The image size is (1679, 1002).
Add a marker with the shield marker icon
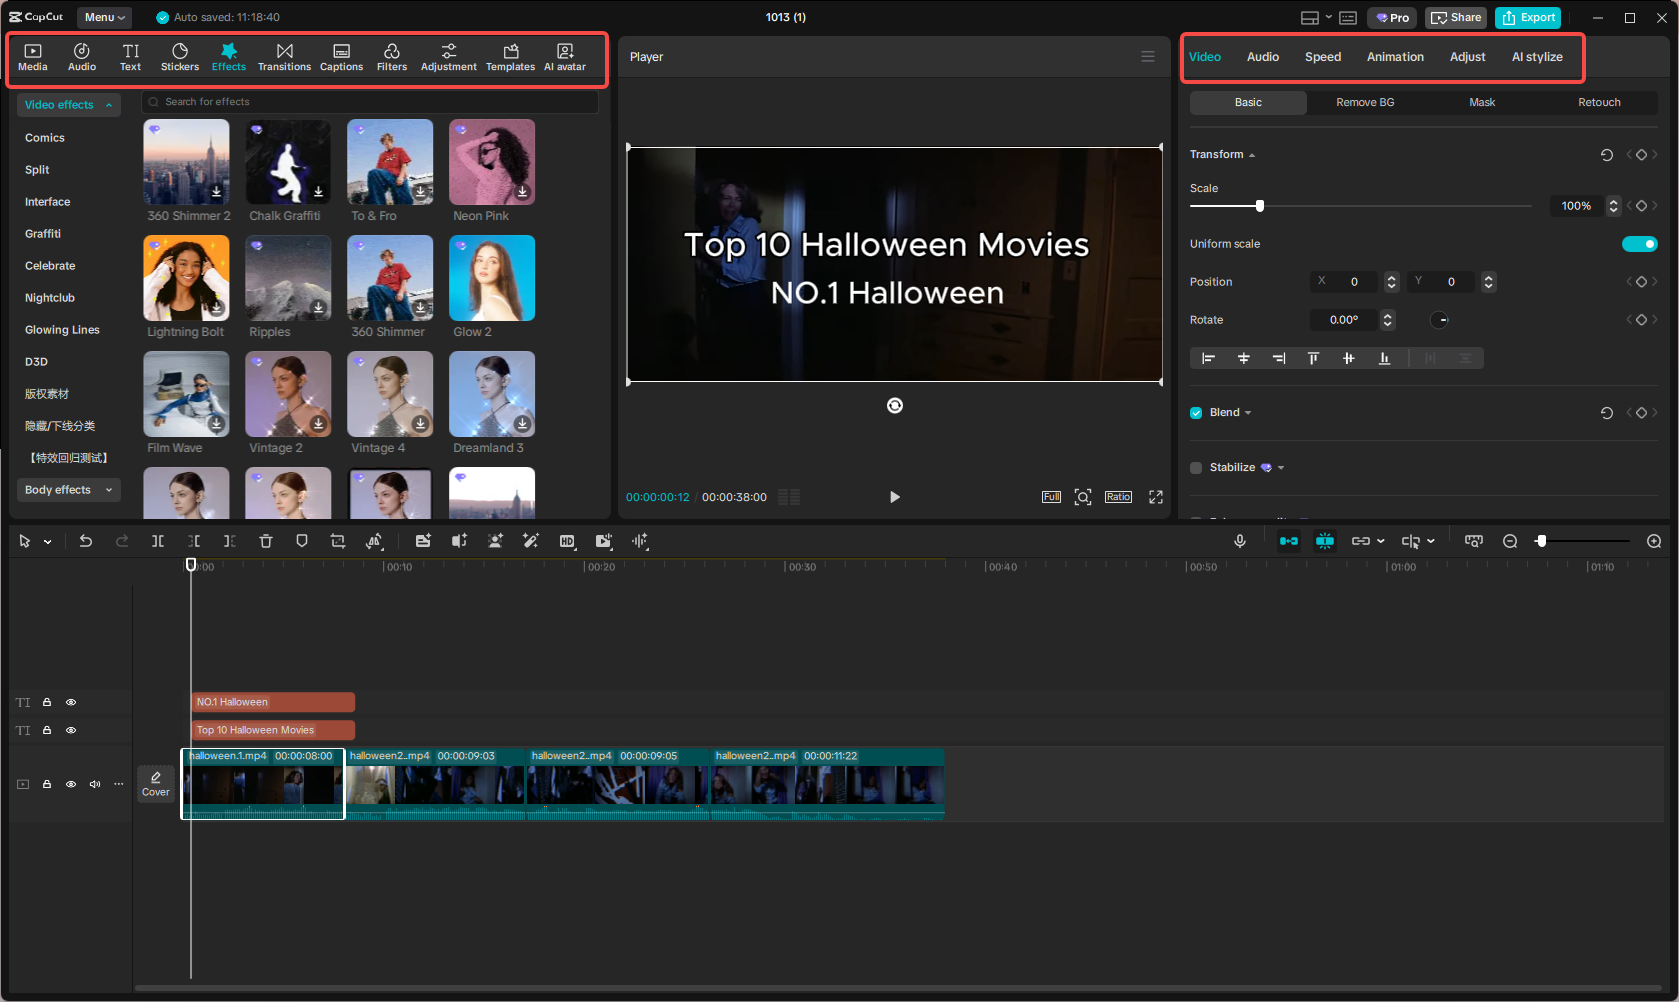point(302,541)
